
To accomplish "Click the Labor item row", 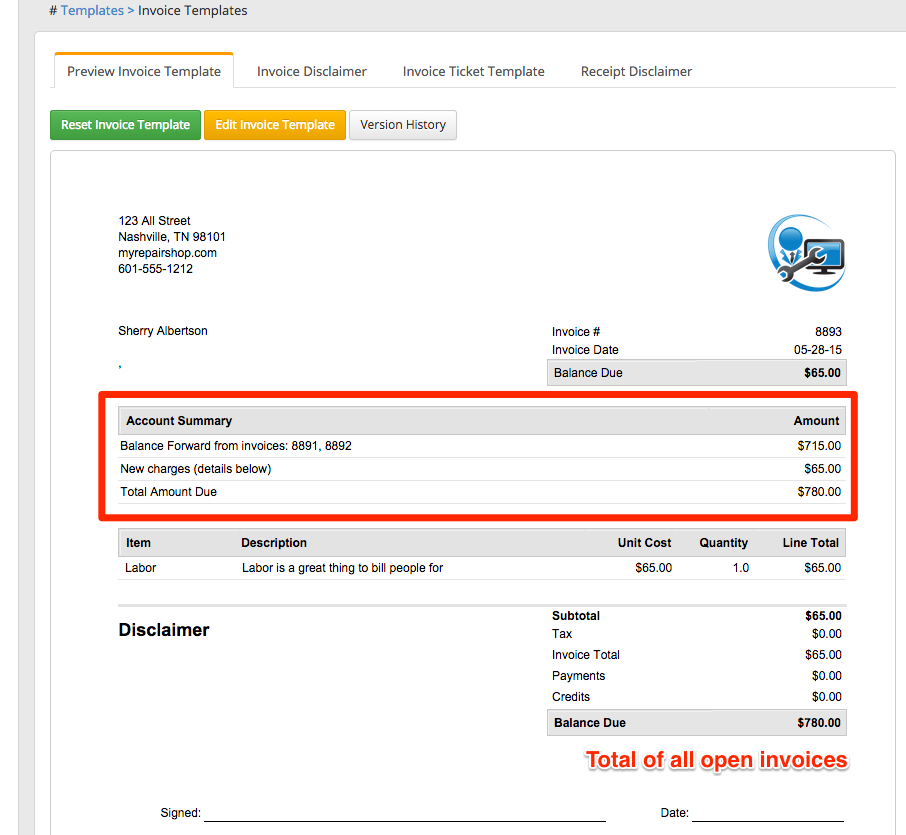I will 480,568.
